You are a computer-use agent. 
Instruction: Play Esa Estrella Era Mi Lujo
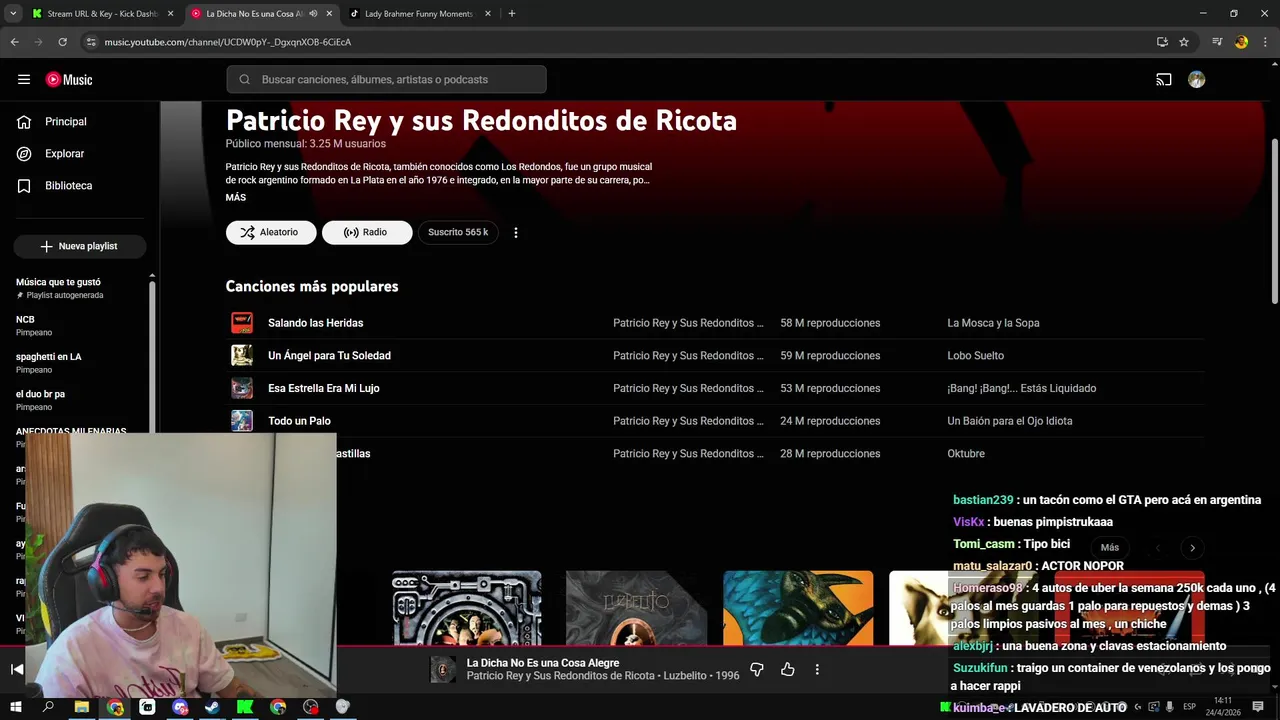324,388
